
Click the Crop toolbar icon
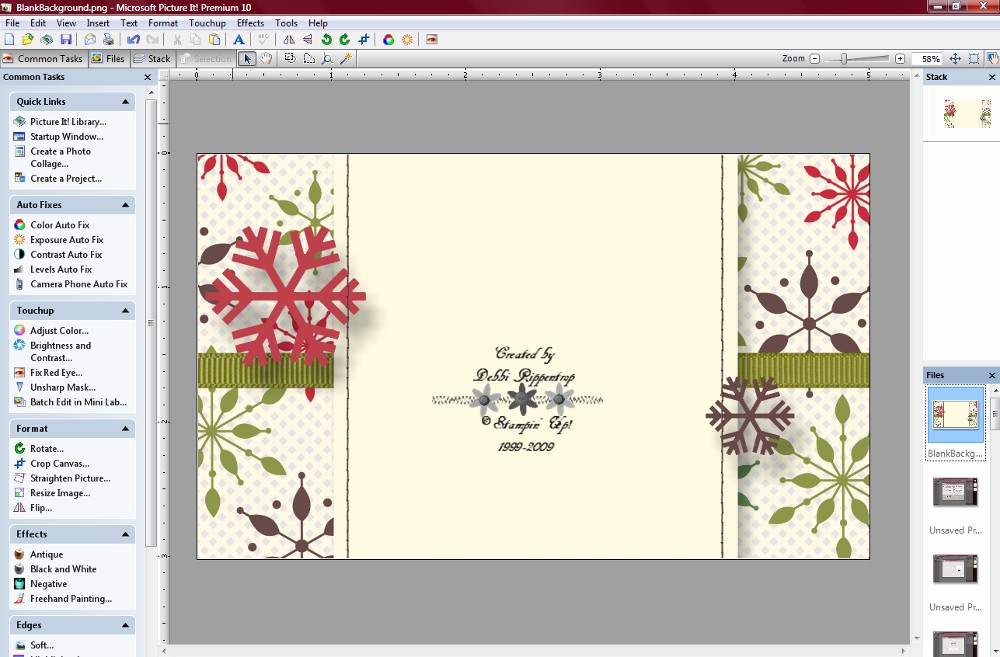(x=364, y=40)
